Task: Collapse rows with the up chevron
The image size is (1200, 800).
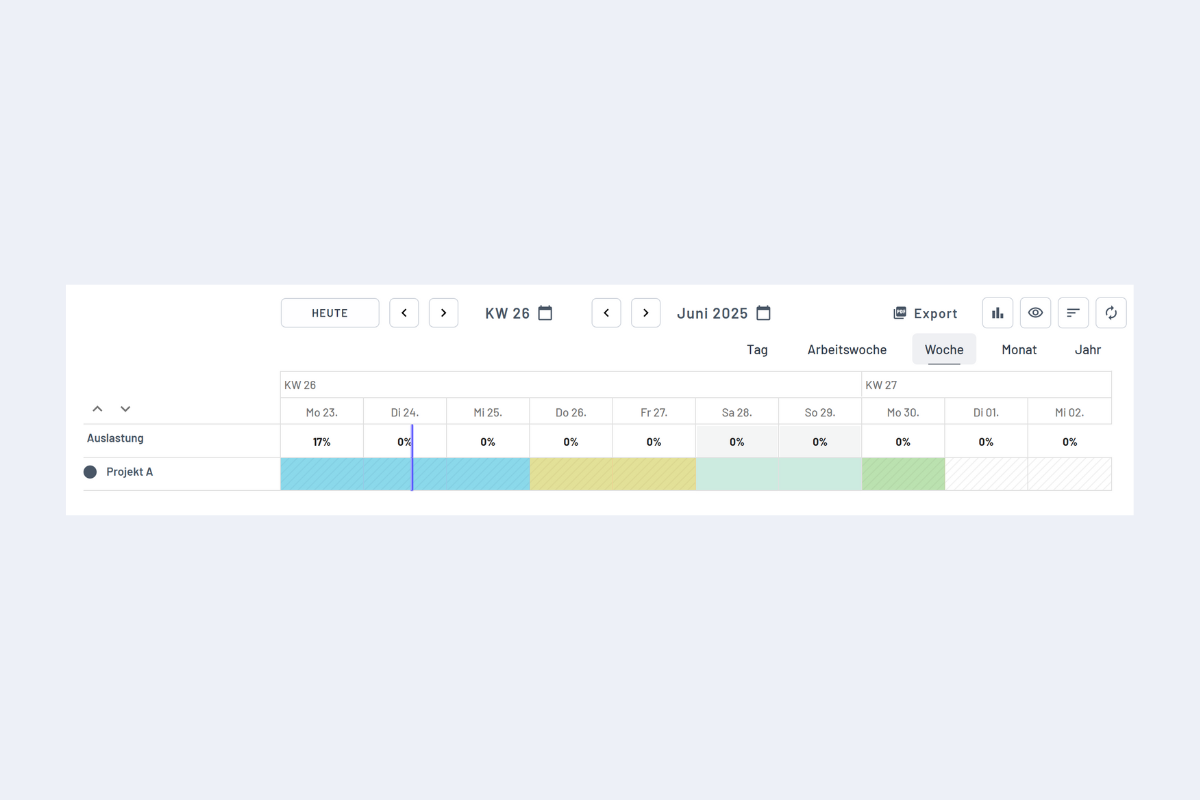Action: [x=97, y=409]
